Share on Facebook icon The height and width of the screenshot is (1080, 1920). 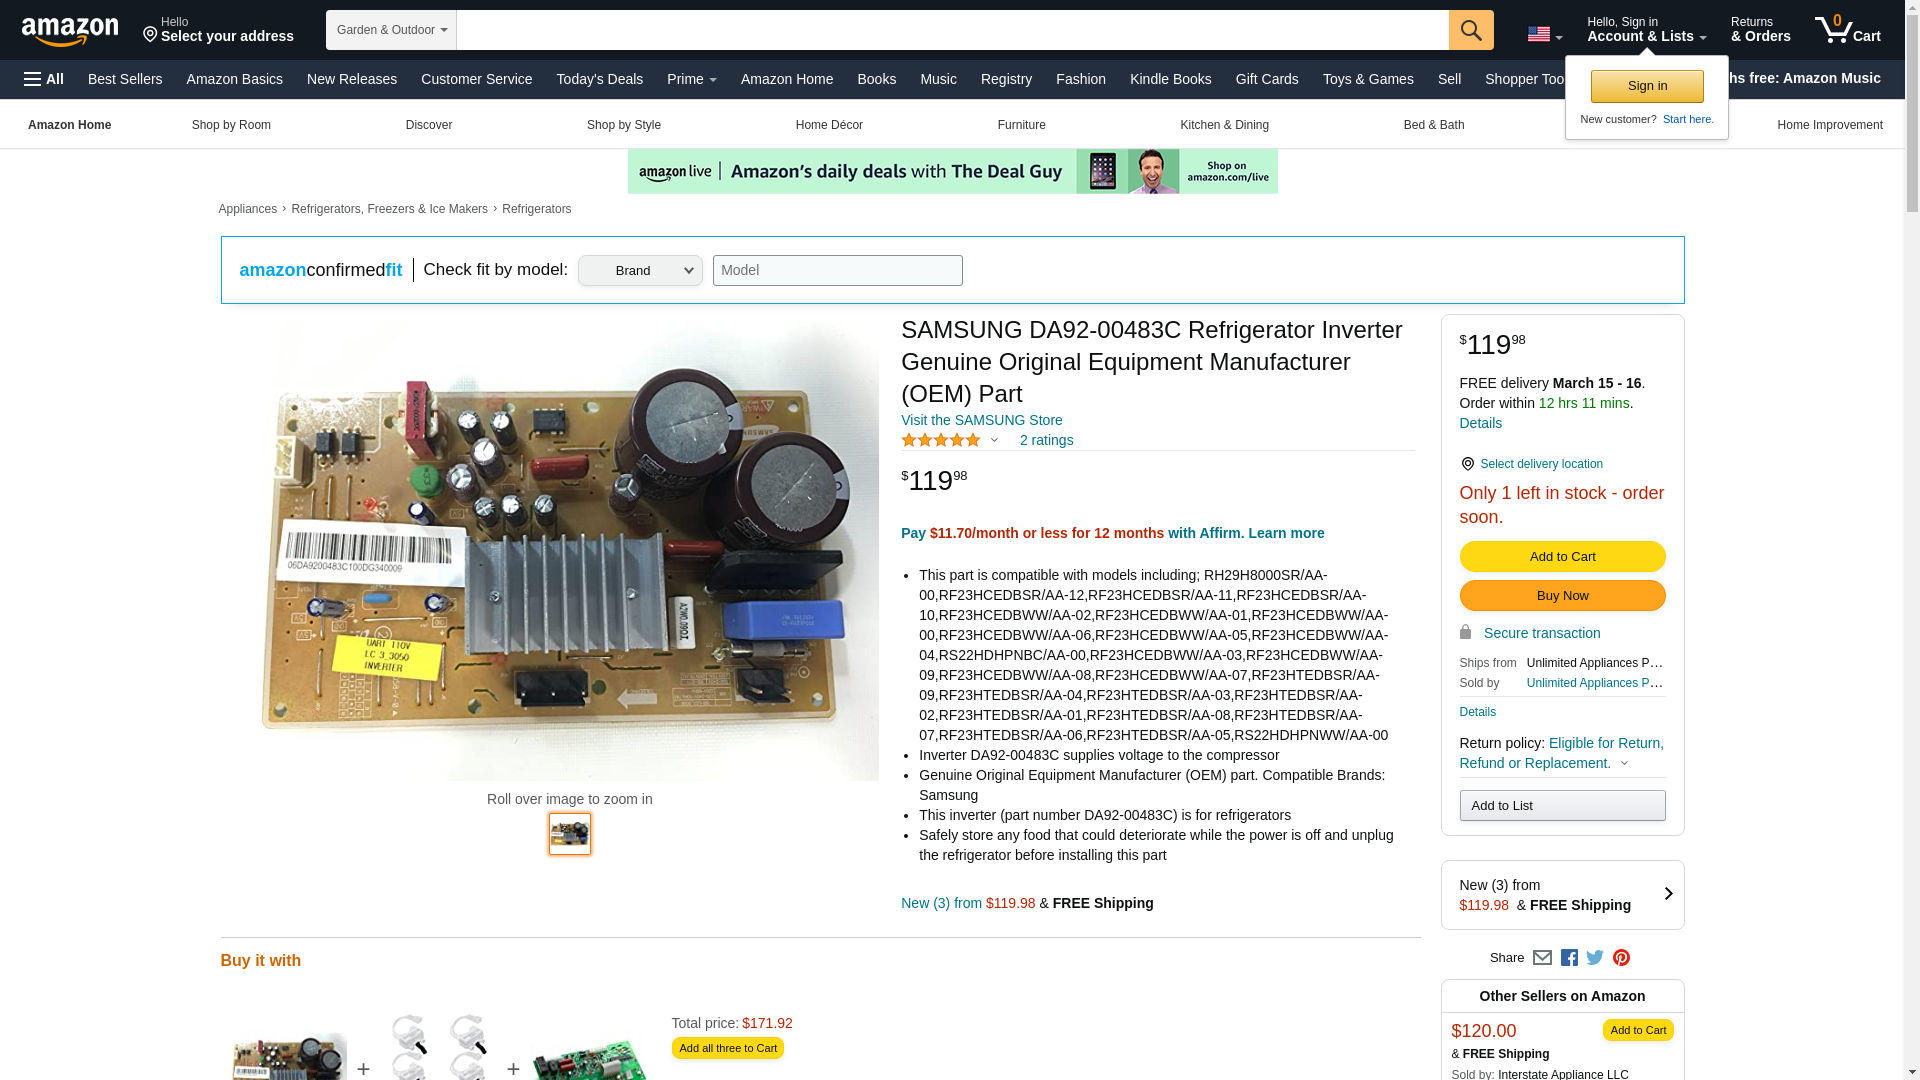tap(1569, 958)
